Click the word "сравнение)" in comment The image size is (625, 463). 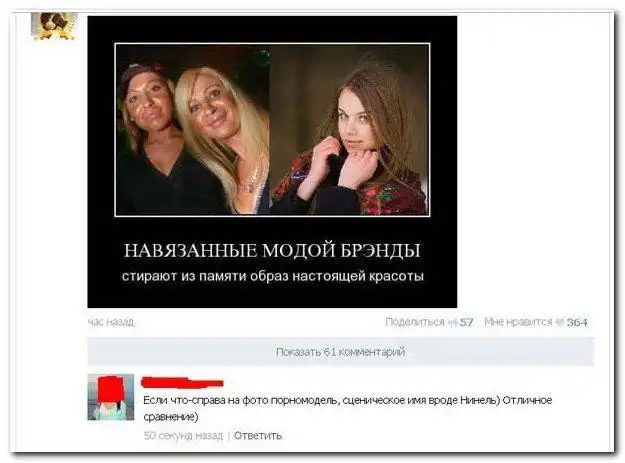pos(171,417)
